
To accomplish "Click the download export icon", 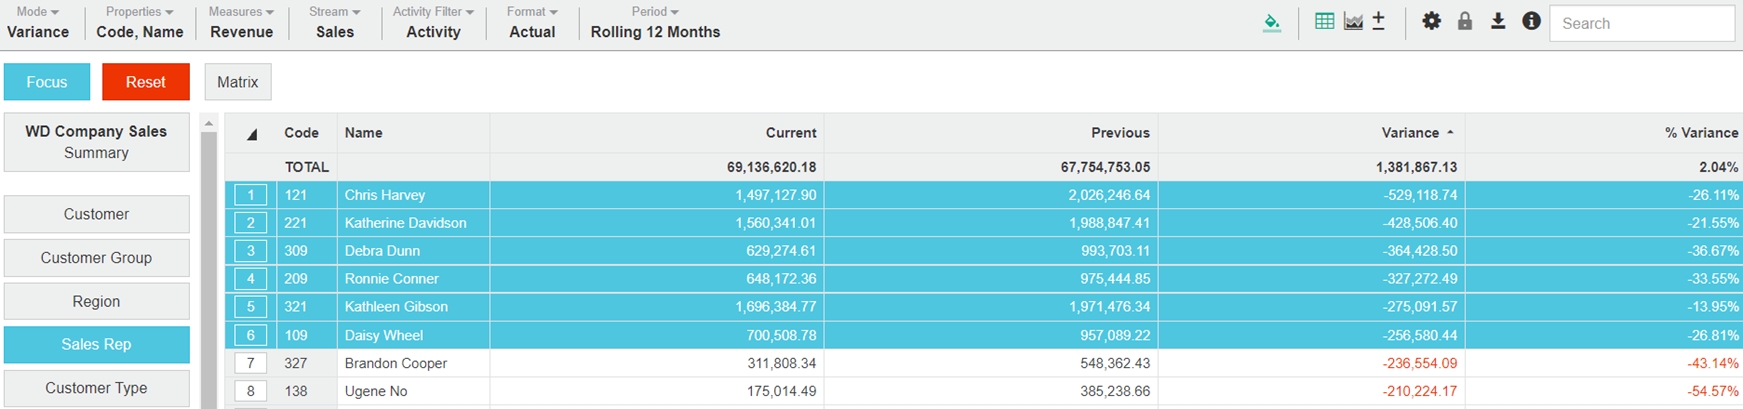I will (1498, 21).
